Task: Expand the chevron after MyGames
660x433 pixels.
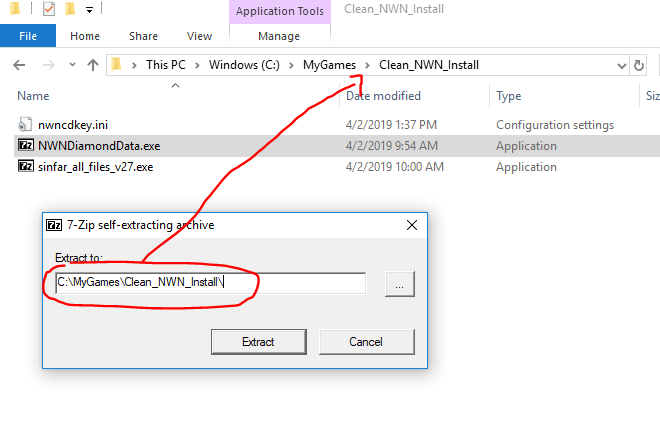Action: [x=367, y=65]
